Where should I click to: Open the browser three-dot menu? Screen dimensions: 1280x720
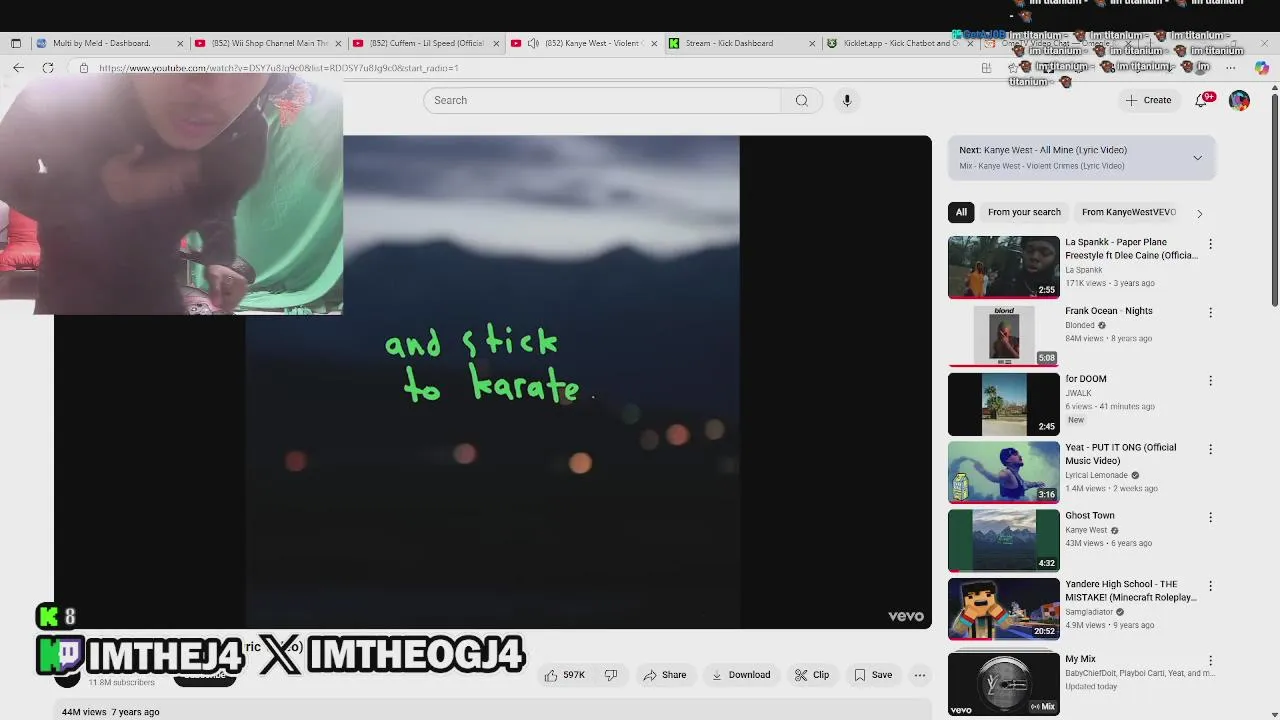[x=1231, y=68]
